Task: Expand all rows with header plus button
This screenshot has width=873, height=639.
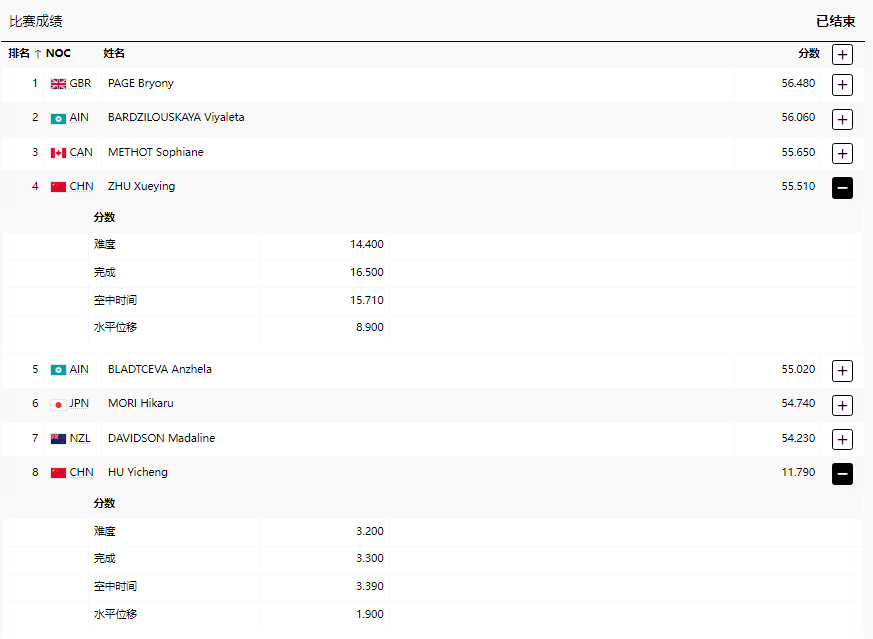Action: (842, 55)
